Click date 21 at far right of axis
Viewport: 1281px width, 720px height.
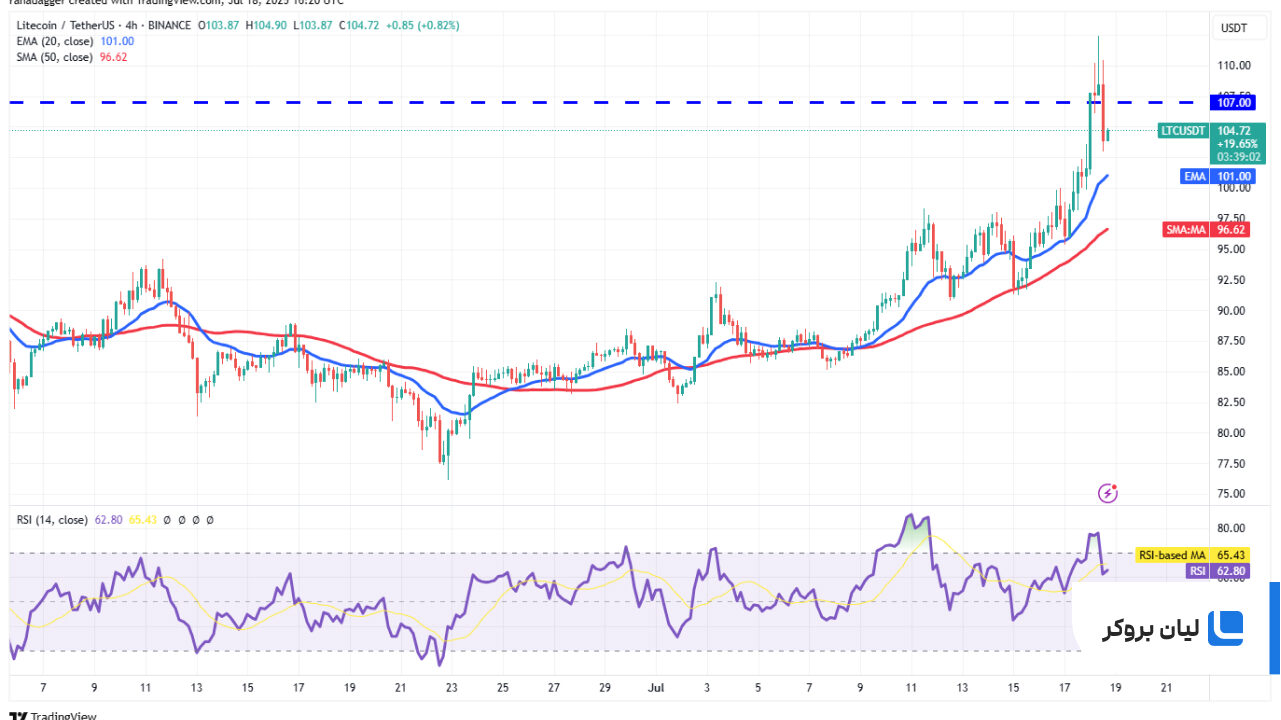1165,688
